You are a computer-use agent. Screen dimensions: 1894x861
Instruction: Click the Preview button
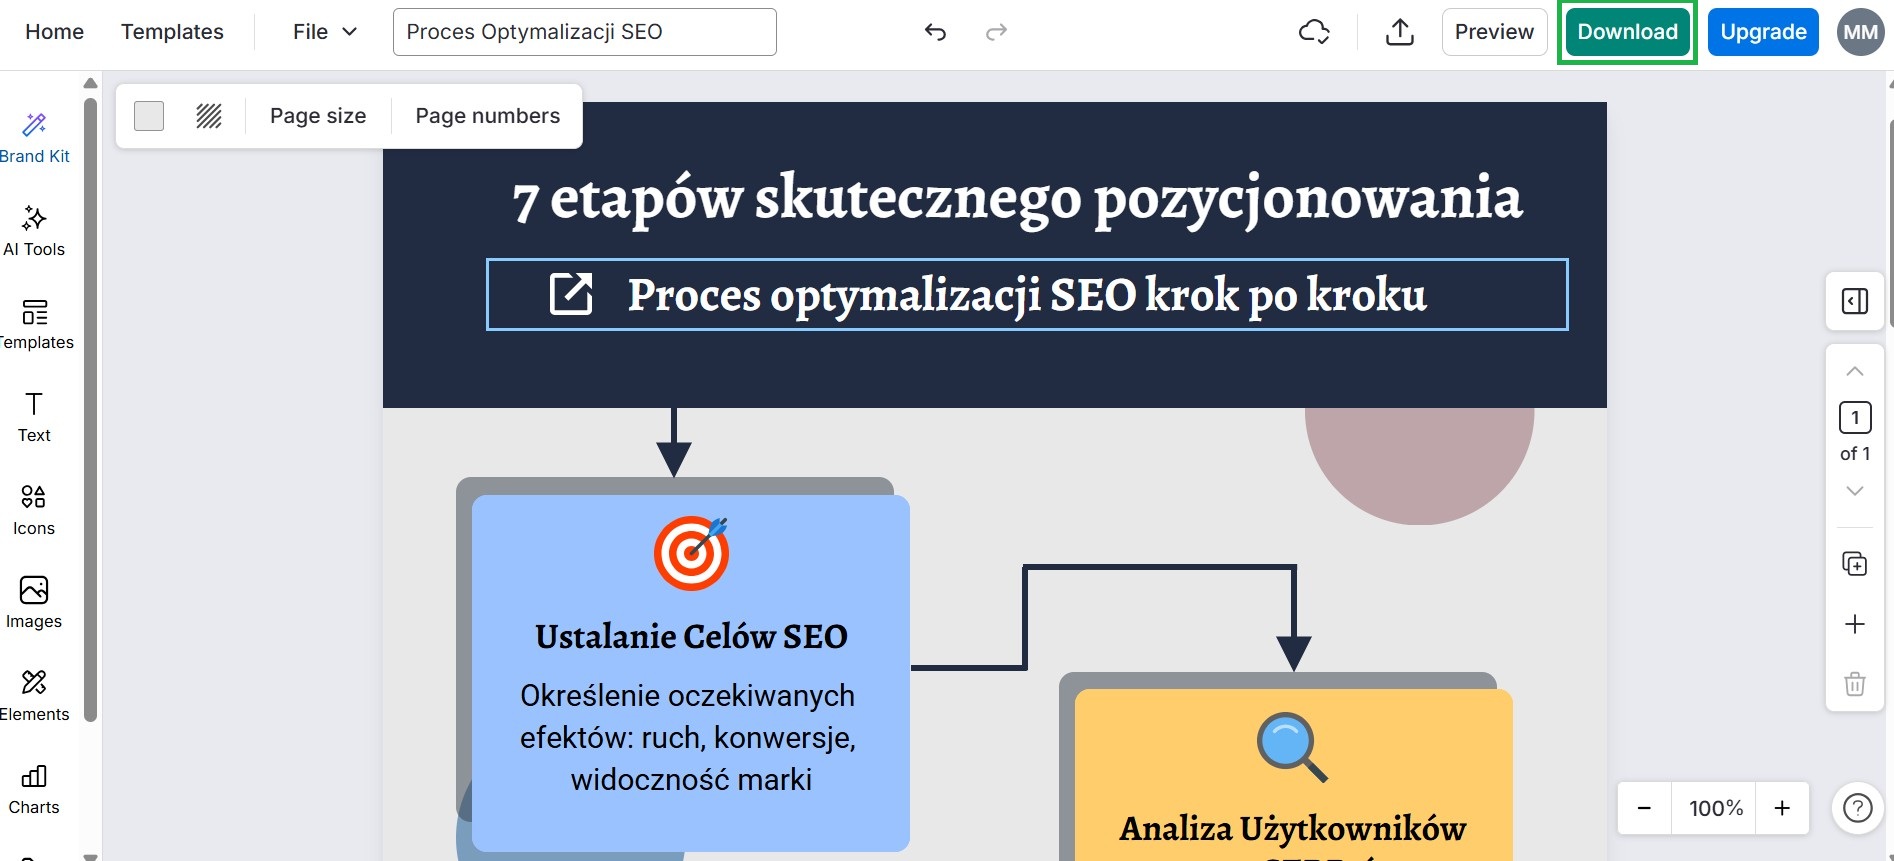click(1494, 32)
